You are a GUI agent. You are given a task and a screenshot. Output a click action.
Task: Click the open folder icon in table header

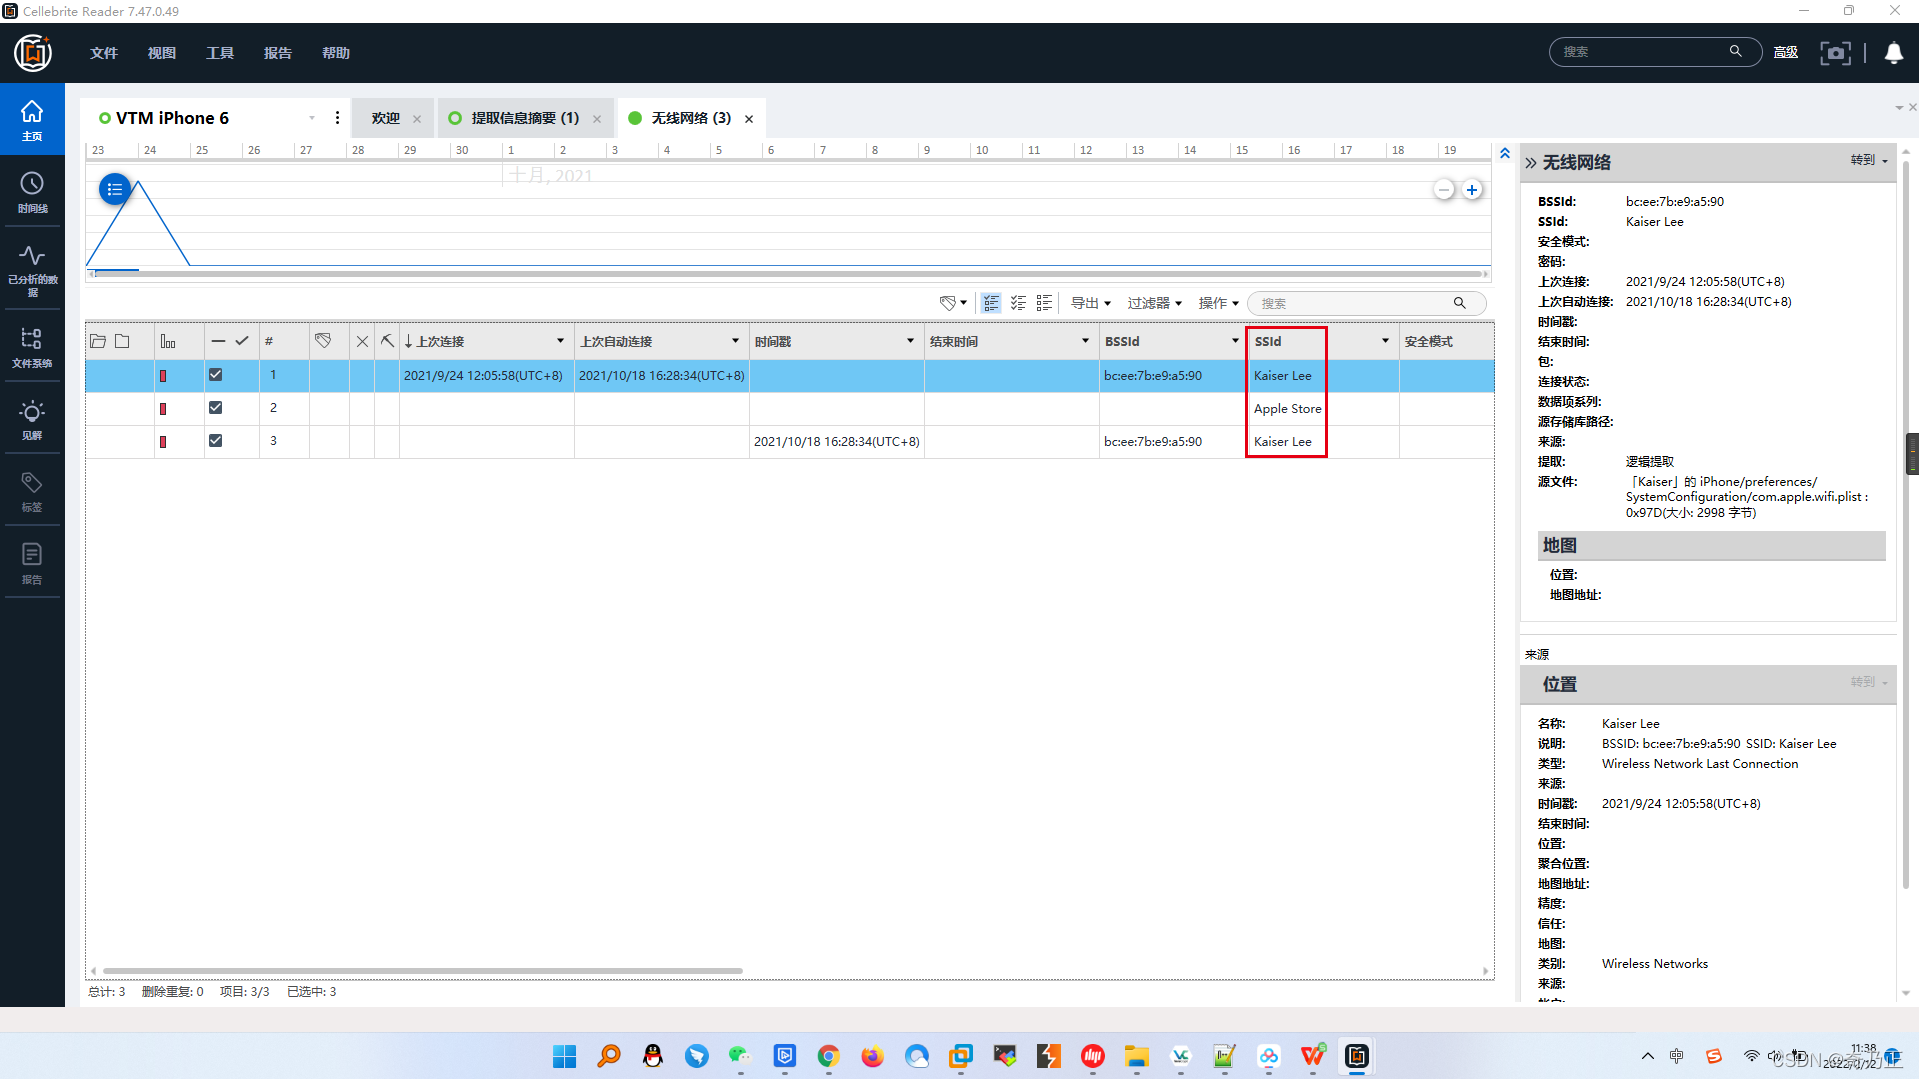pyautogui.click(x=98, y=341)
